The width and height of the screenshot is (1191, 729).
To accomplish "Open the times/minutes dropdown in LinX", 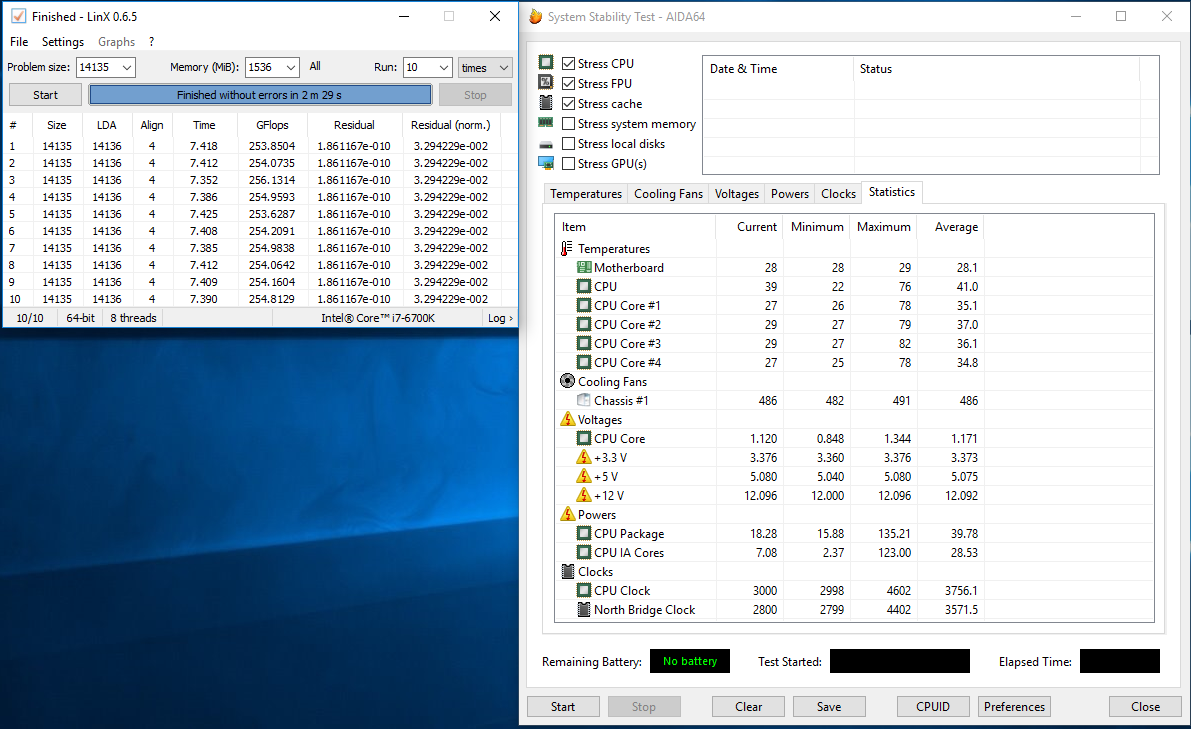I will coord(485,68).
